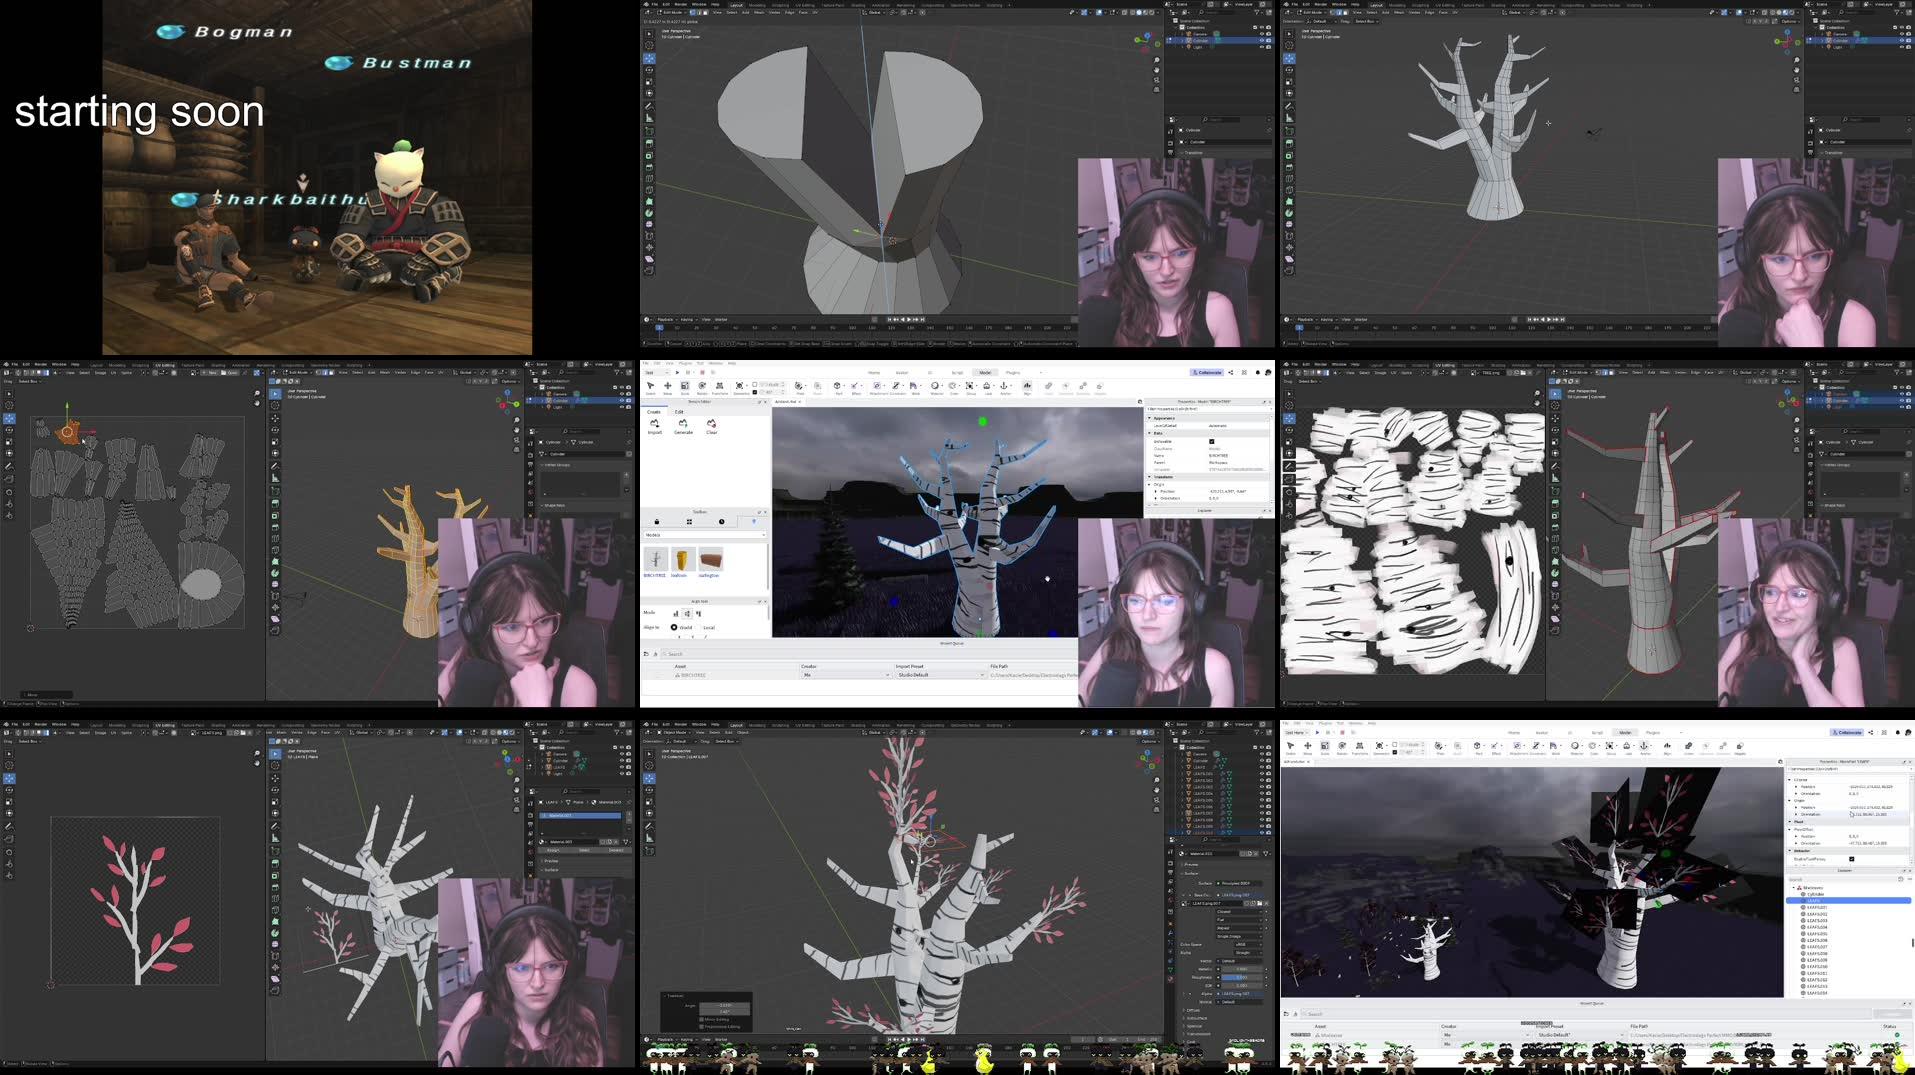Click Collaborate button in bottom-right Roblox Studio
The width and height of the screenshot is (1915, 1075).
[1848, 732]
